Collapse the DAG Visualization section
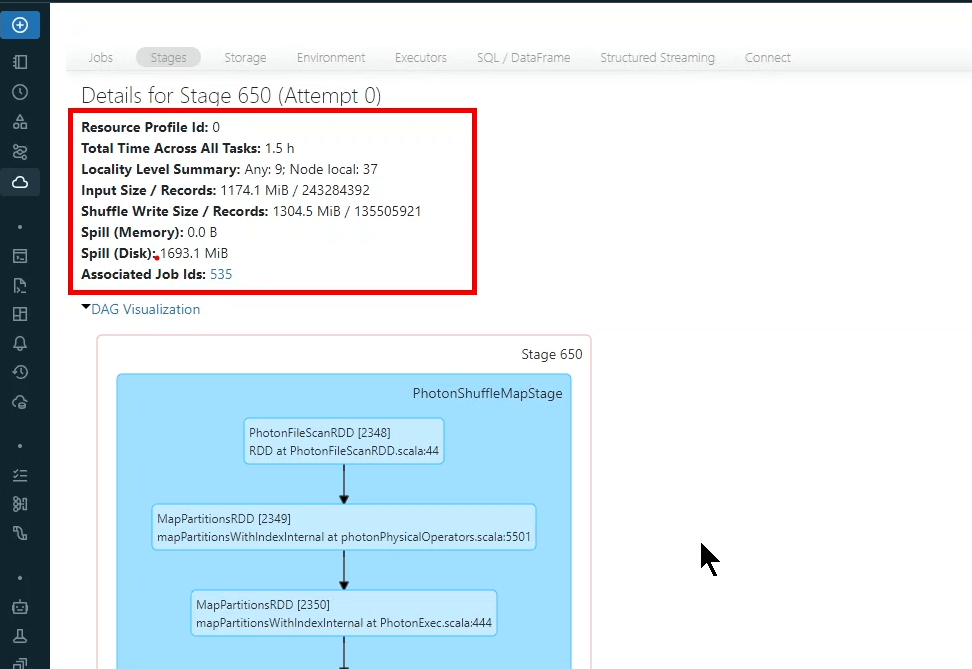The image size is (972, 669). point(141,309)
